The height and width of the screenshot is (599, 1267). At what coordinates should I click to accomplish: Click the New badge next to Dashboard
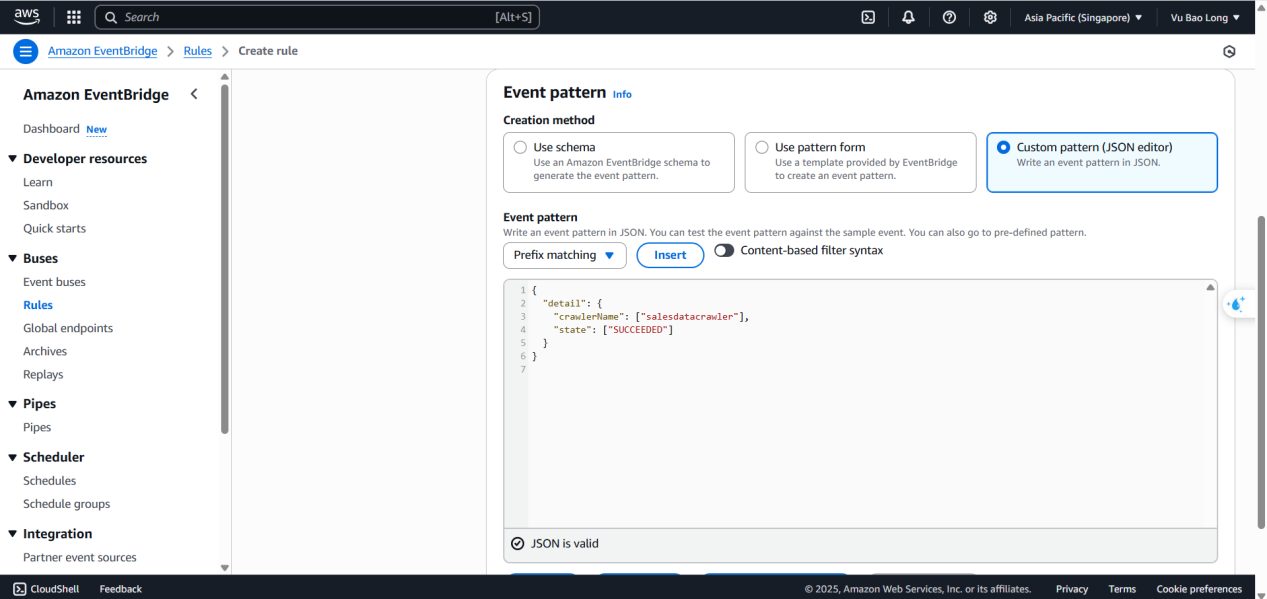coord(96,130)
